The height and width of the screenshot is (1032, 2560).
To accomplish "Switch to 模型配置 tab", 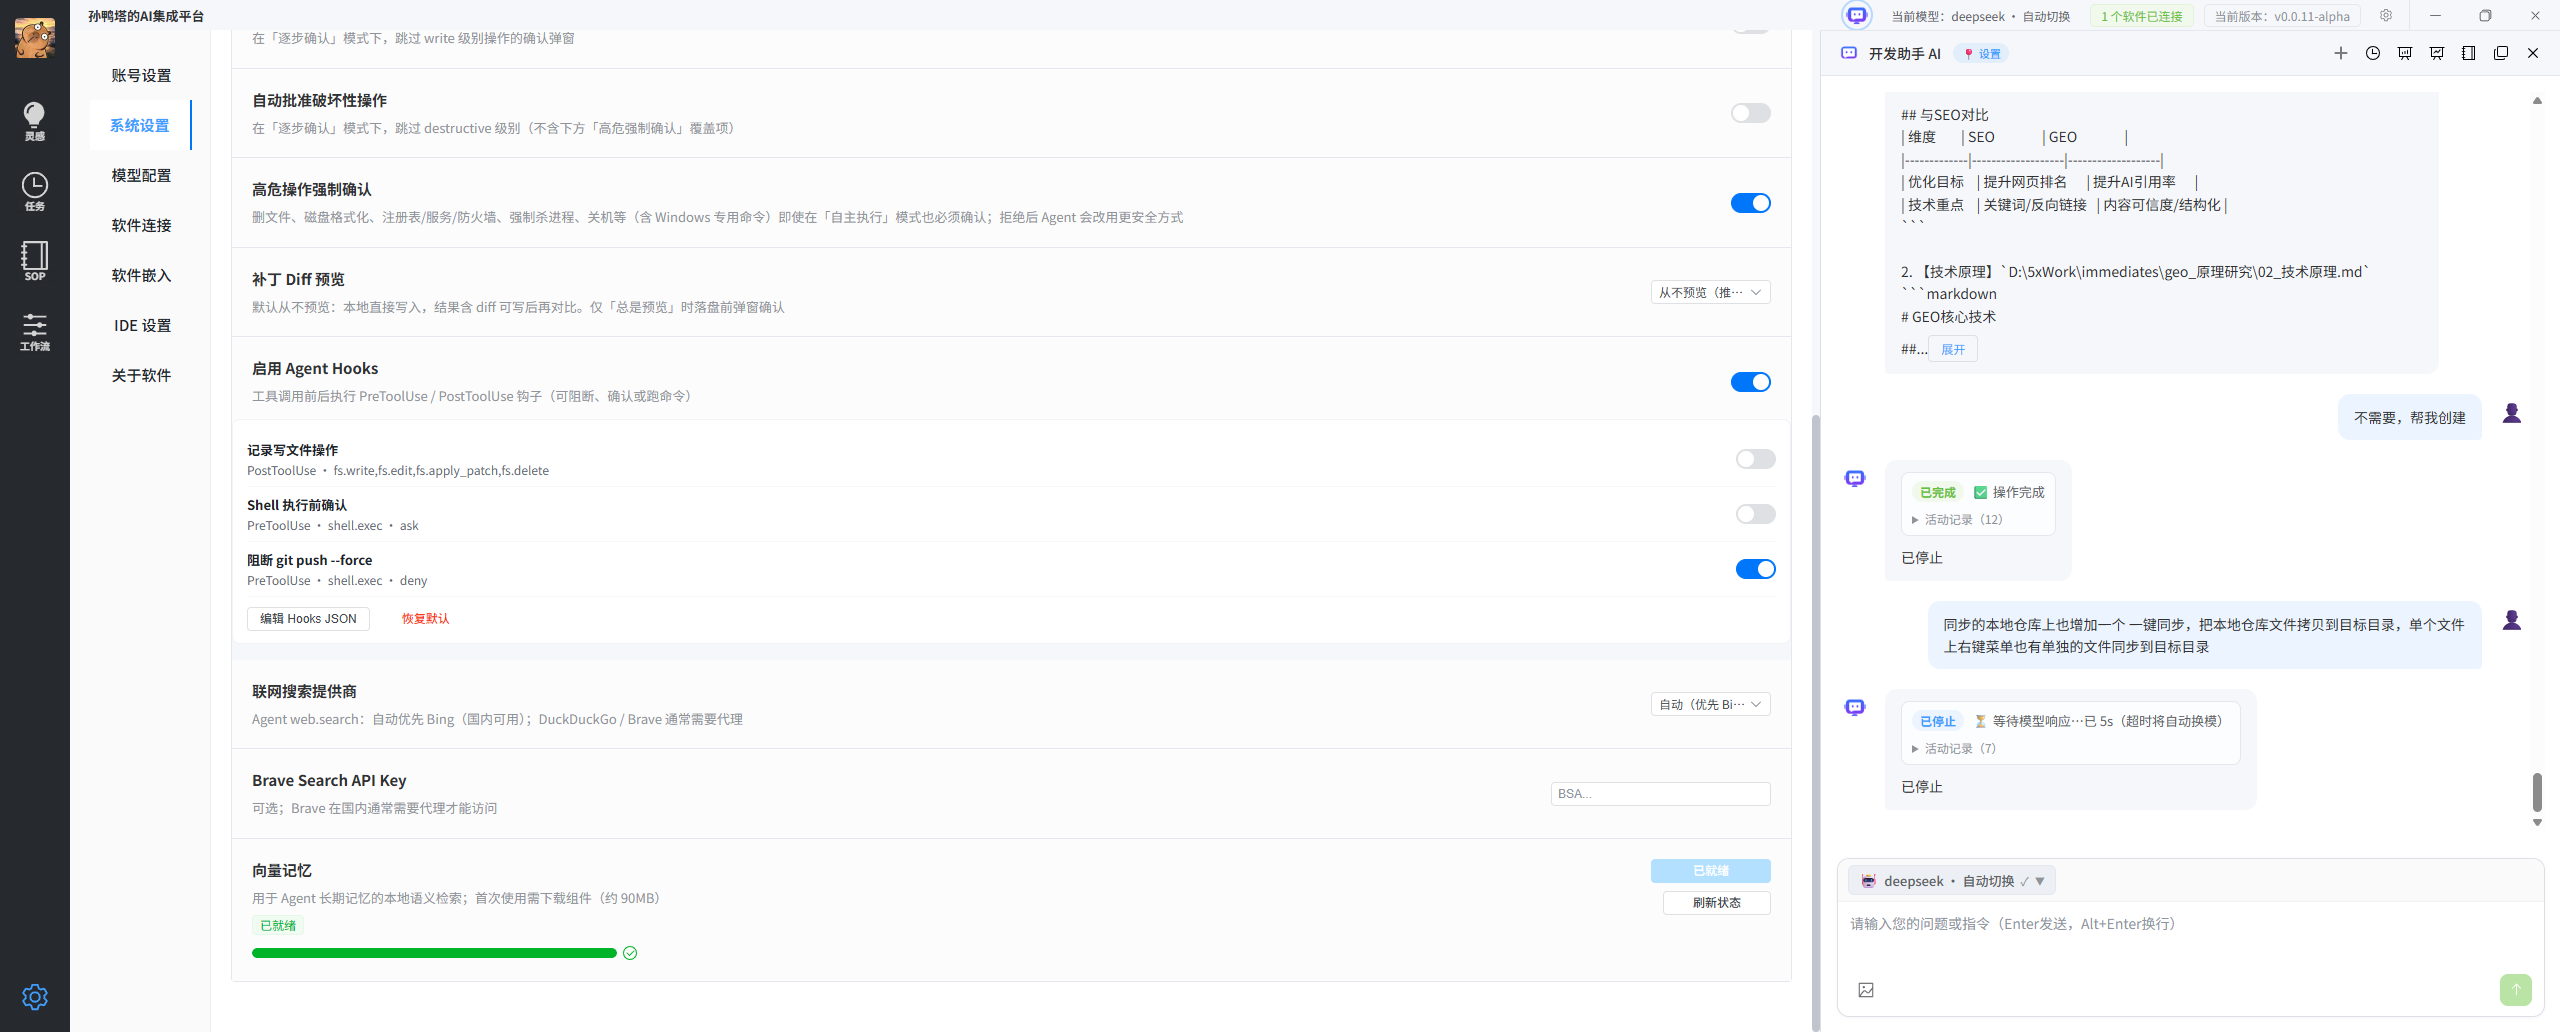I will click(x=141, y=175).
